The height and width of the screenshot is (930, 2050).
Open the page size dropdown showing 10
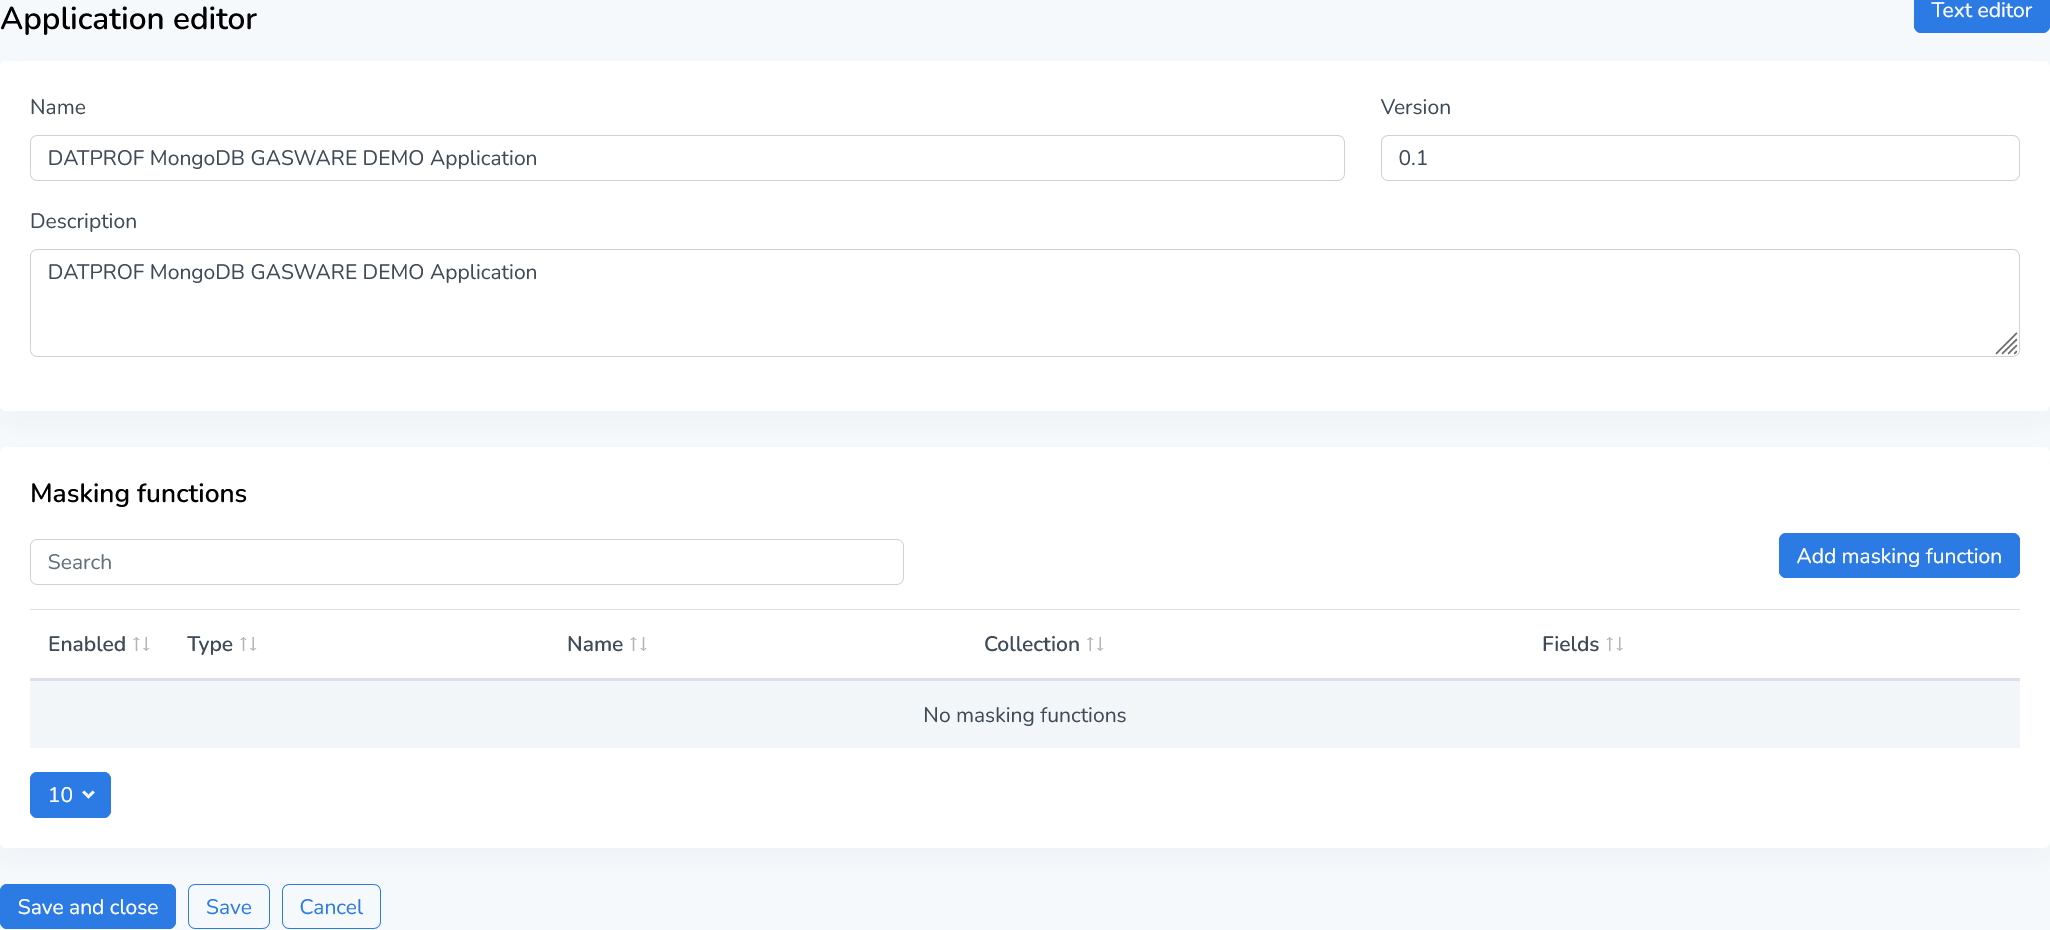[70, 794]
